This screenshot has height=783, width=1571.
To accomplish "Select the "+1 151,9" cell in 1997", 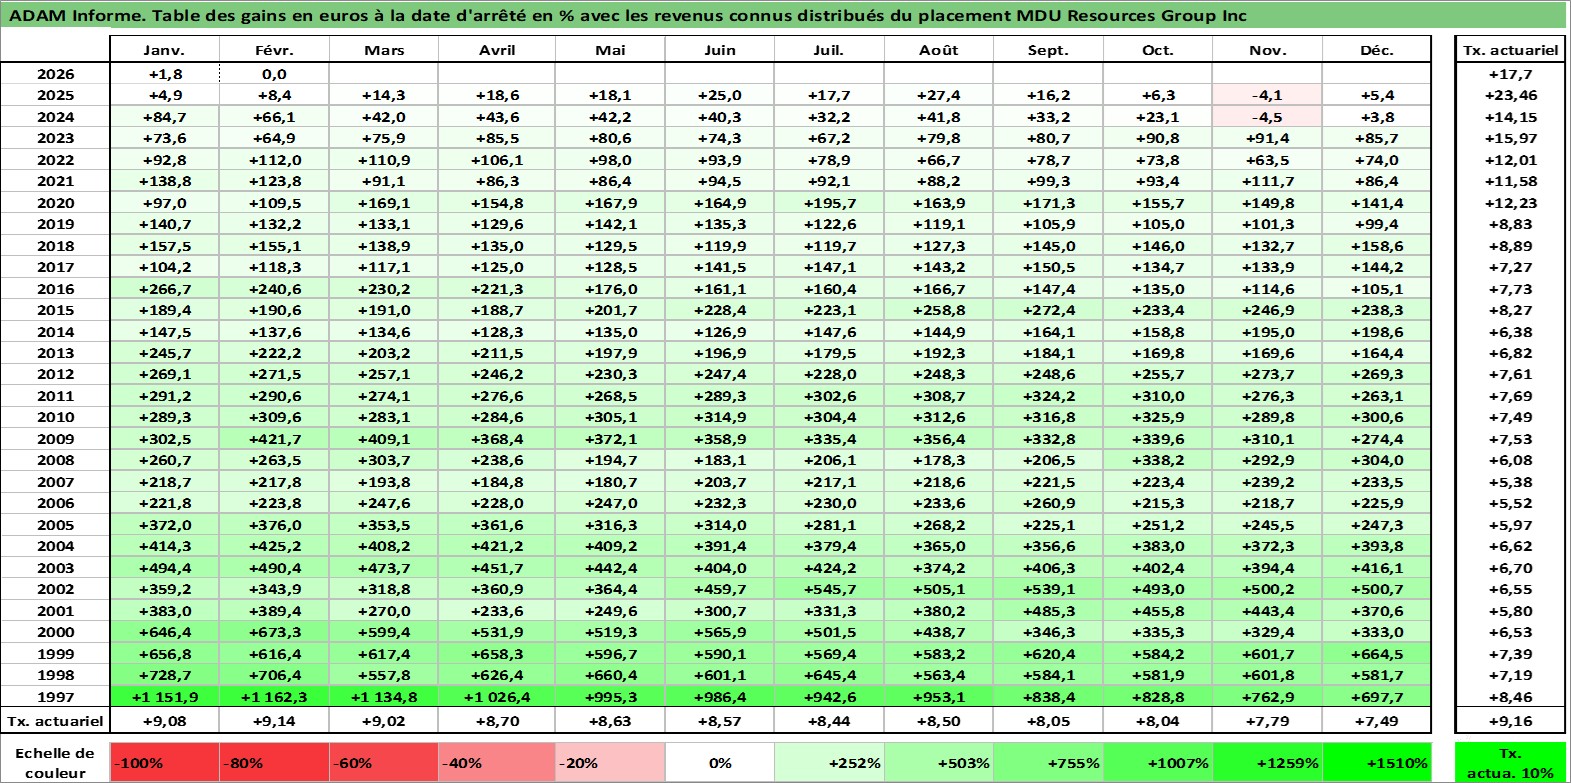I will 164,697.
